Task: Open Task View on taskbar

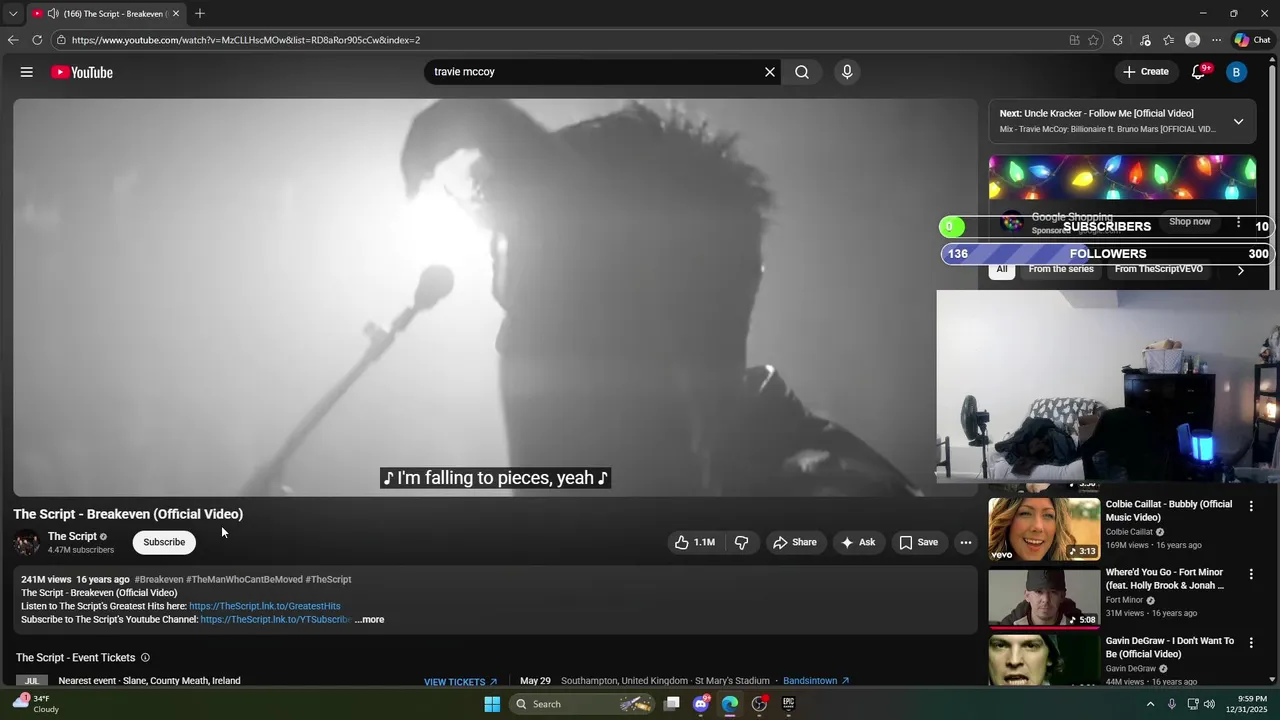Action: tap(672, 704)
